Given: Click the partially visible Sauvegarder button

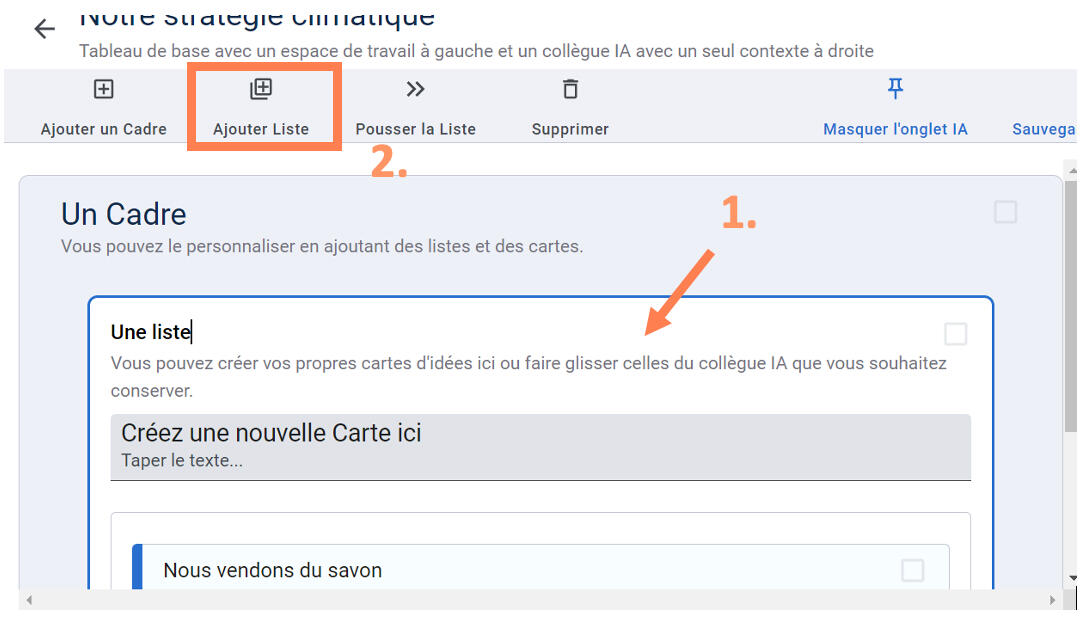Looking at the screenshot, I should point(1044,129).
